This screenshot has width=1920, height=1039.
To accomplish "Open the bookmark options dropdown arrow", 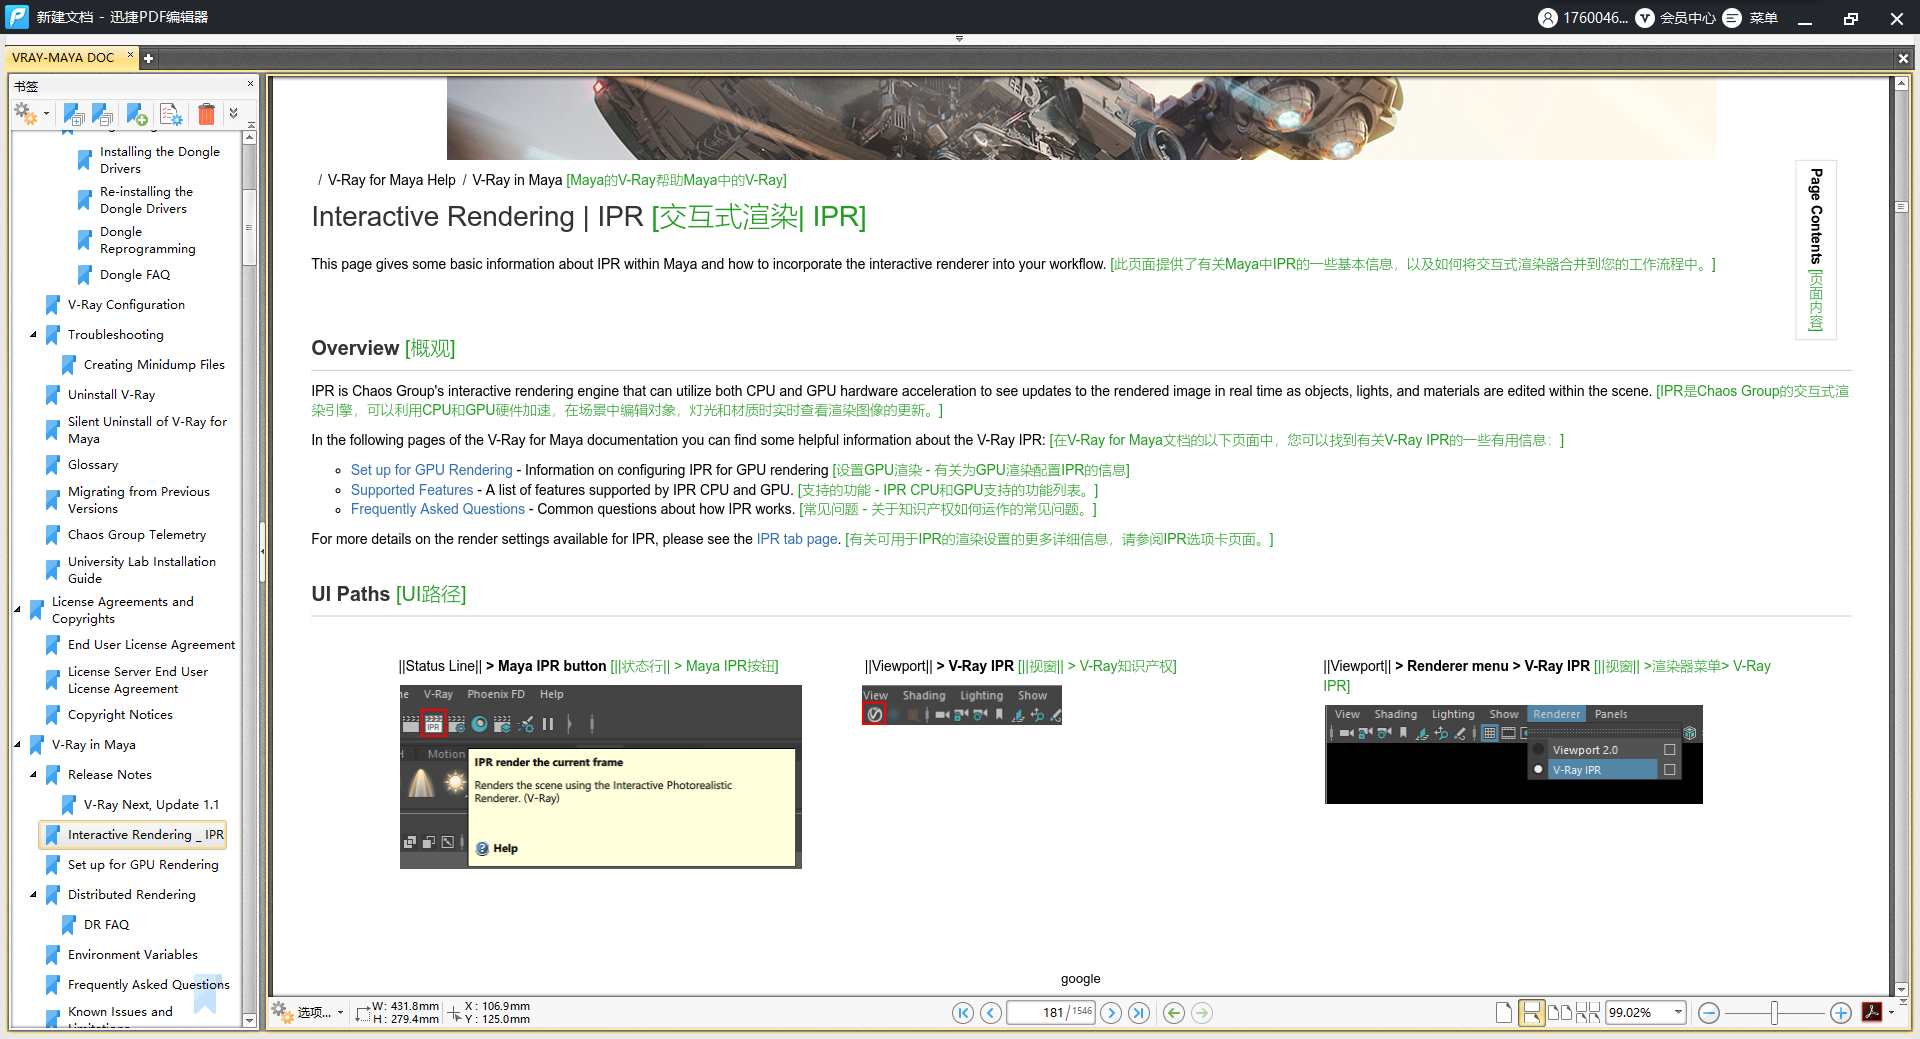I will [x=46, y=114].
